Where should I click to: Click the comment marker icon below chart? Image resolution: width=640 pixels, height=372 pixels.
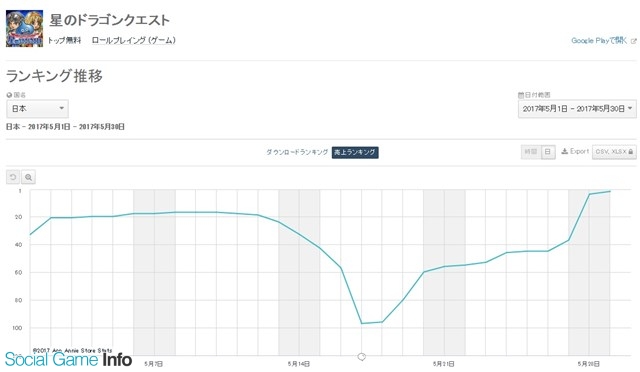click(x=361, y=357)
